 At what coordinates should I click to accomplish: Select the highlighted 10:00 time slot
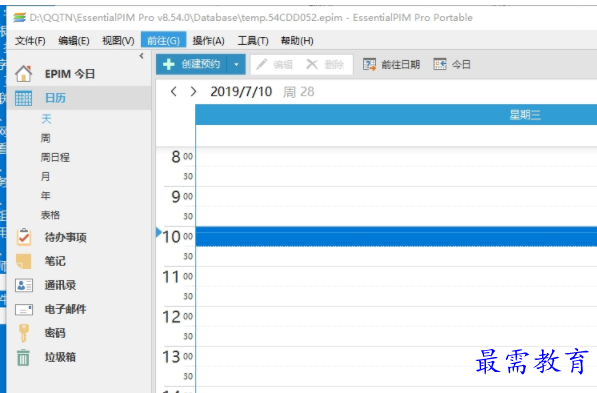(396, 236)
